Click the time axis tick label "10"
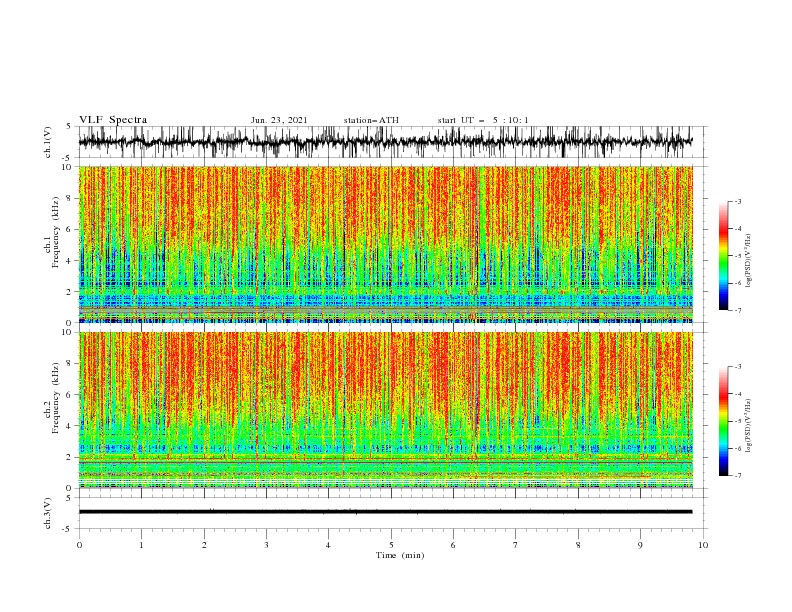The image size is (792, 612). click(703, 545)
